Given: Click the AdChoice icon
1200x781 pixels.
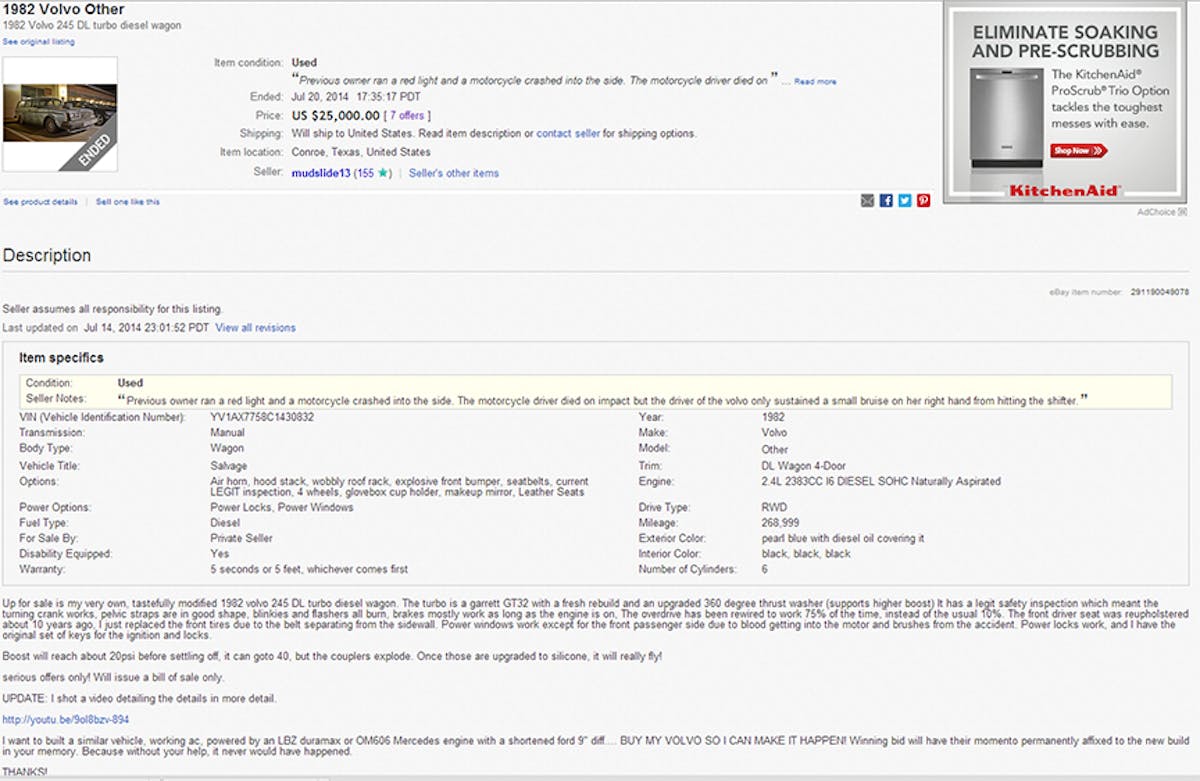Looking at the screenshot, I should 1182,212.
